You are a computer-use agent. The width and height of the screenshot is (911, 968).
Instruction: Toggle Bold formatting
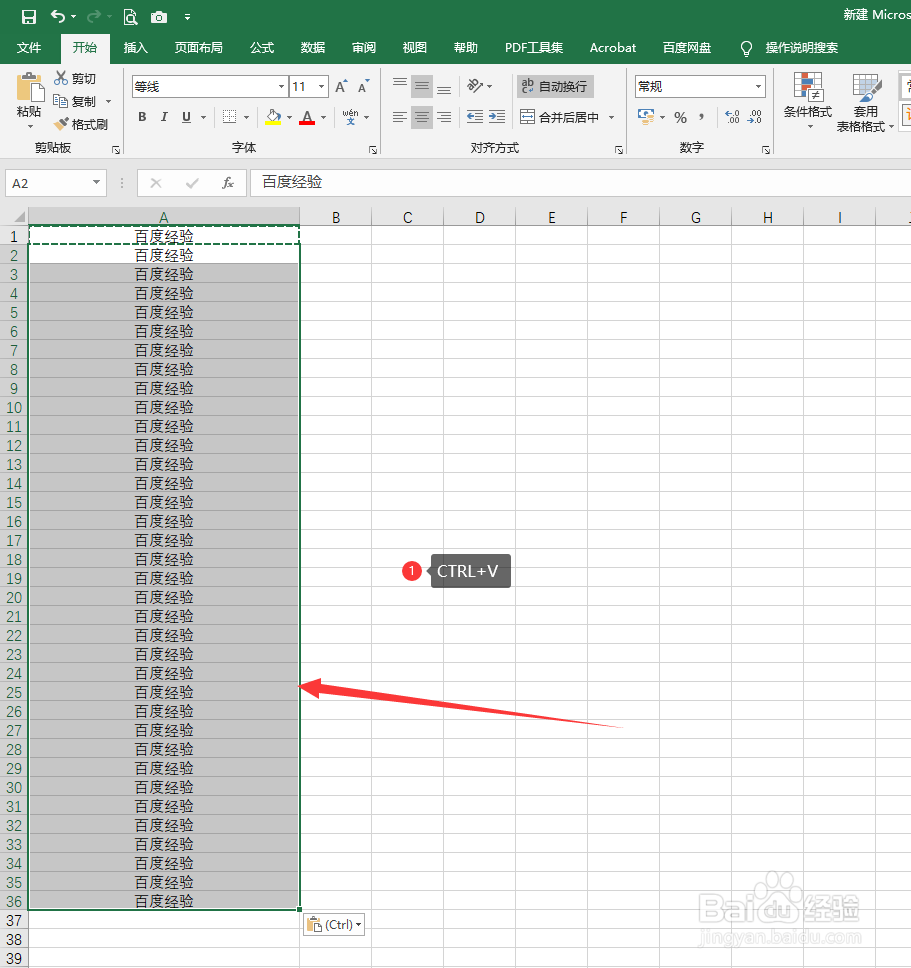coord(142,117)
